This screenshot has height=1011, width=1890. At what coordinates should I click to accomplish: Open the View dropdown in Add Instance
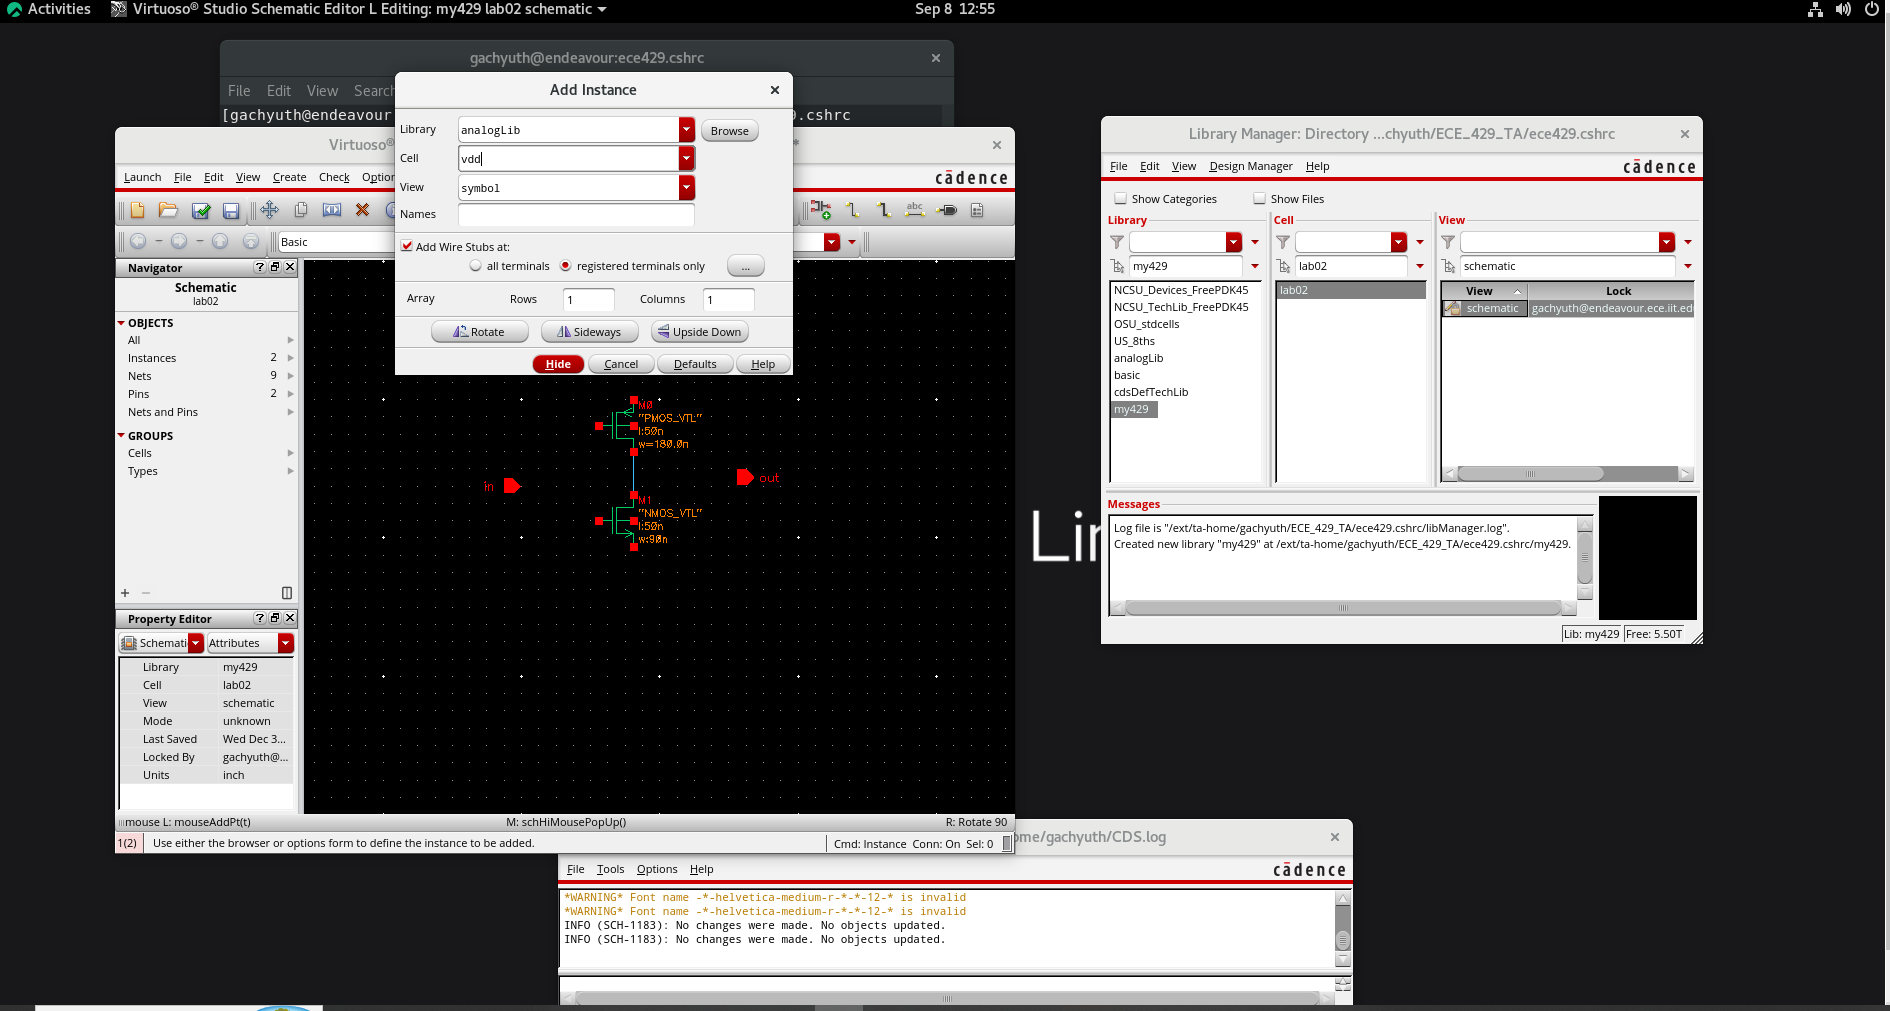coord(686,188)
